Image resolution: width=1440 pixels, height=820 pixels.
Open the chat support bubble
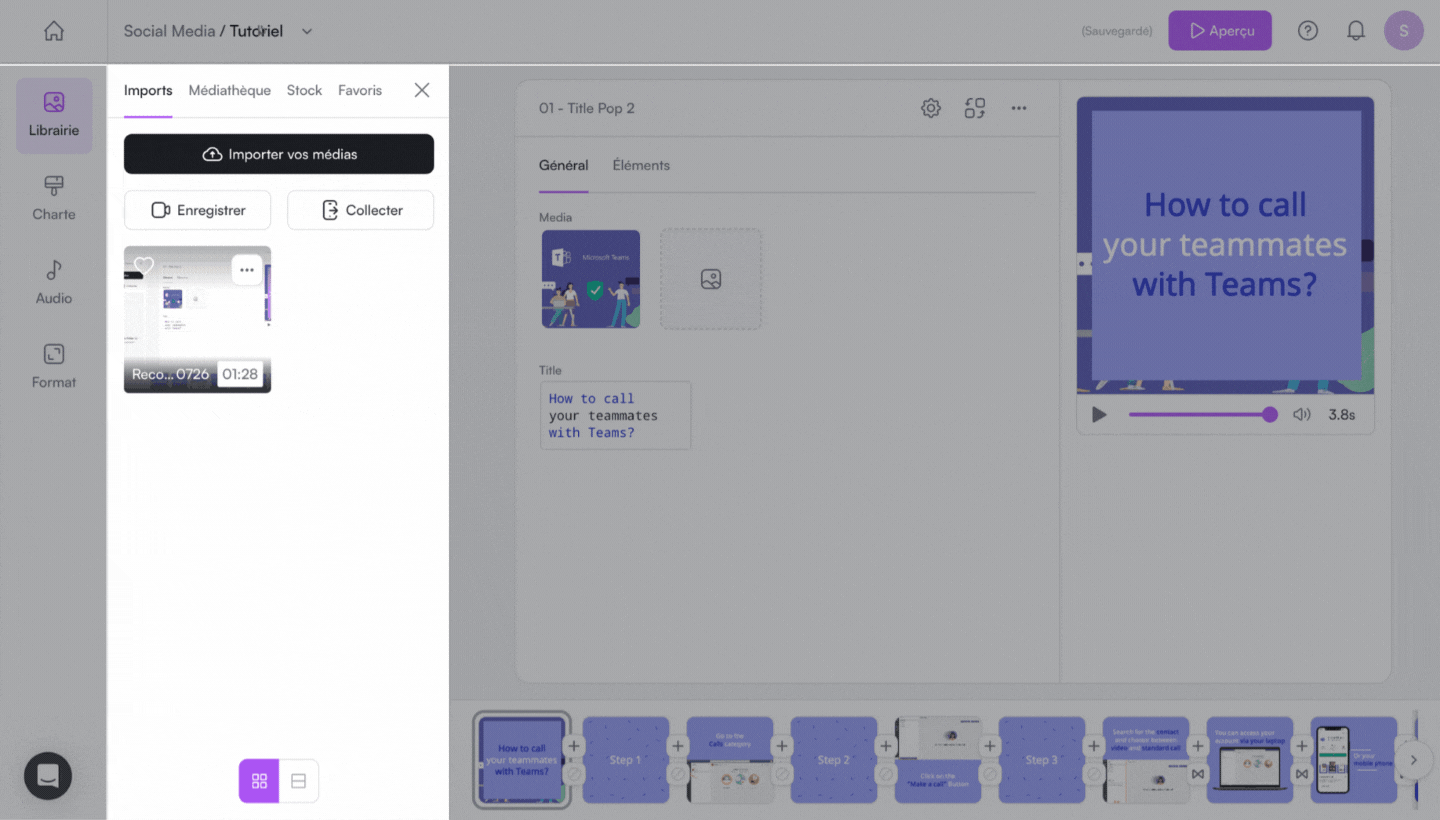(x=48, y=776)
